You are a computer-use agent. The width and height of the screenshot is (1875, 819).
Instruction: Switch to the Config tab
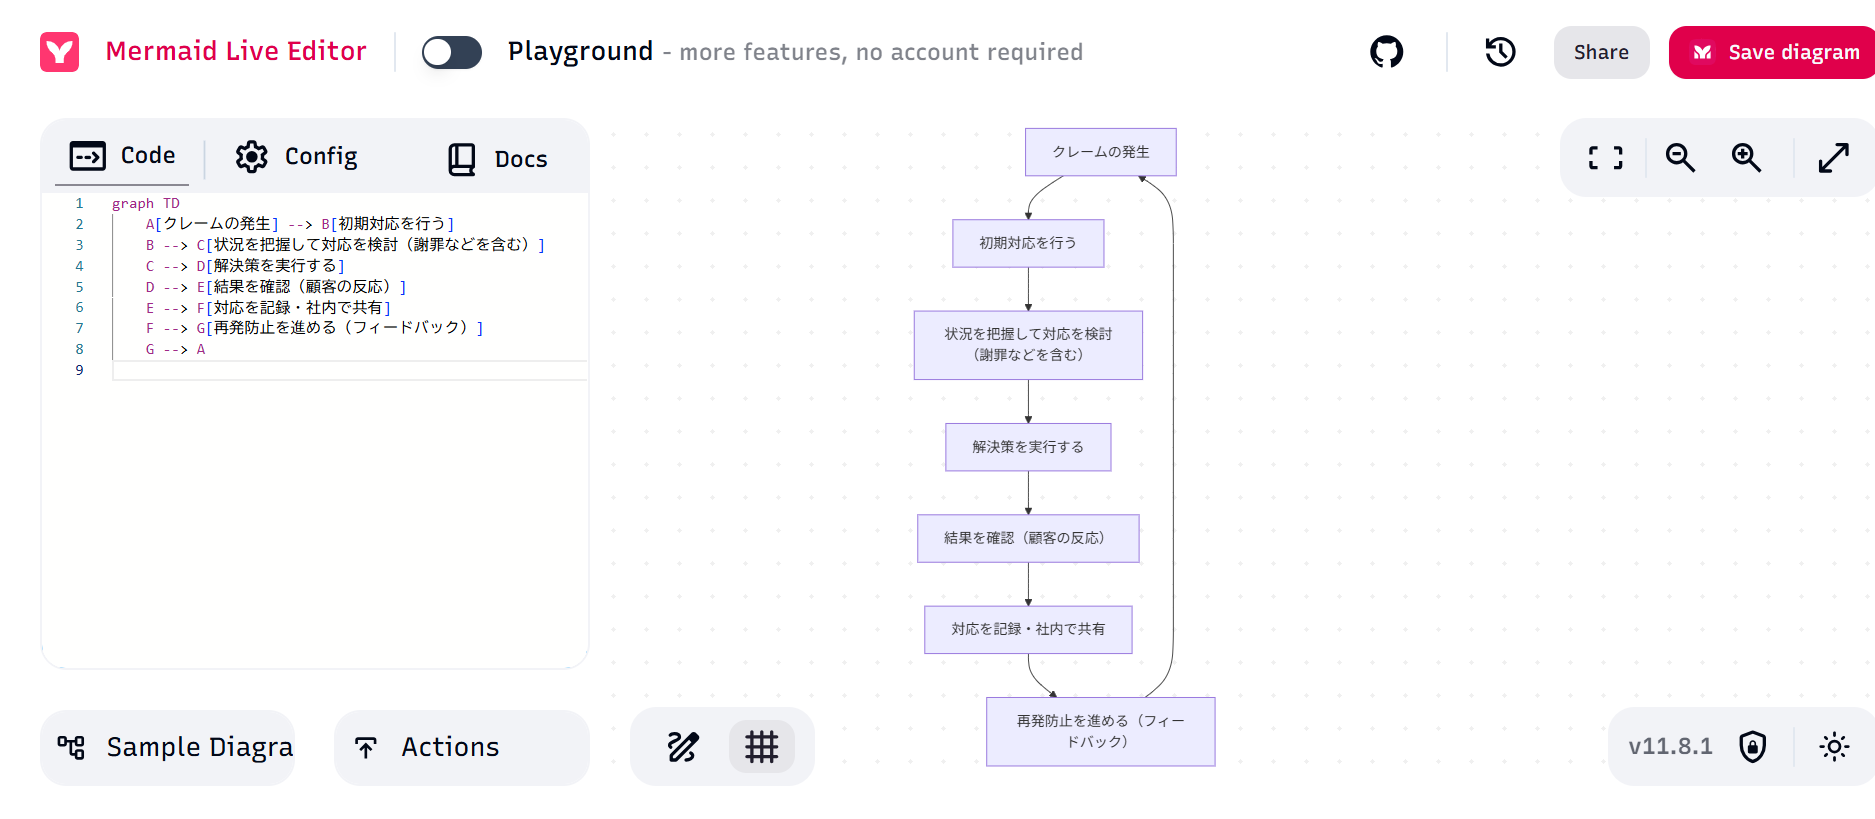click(297, 157)
